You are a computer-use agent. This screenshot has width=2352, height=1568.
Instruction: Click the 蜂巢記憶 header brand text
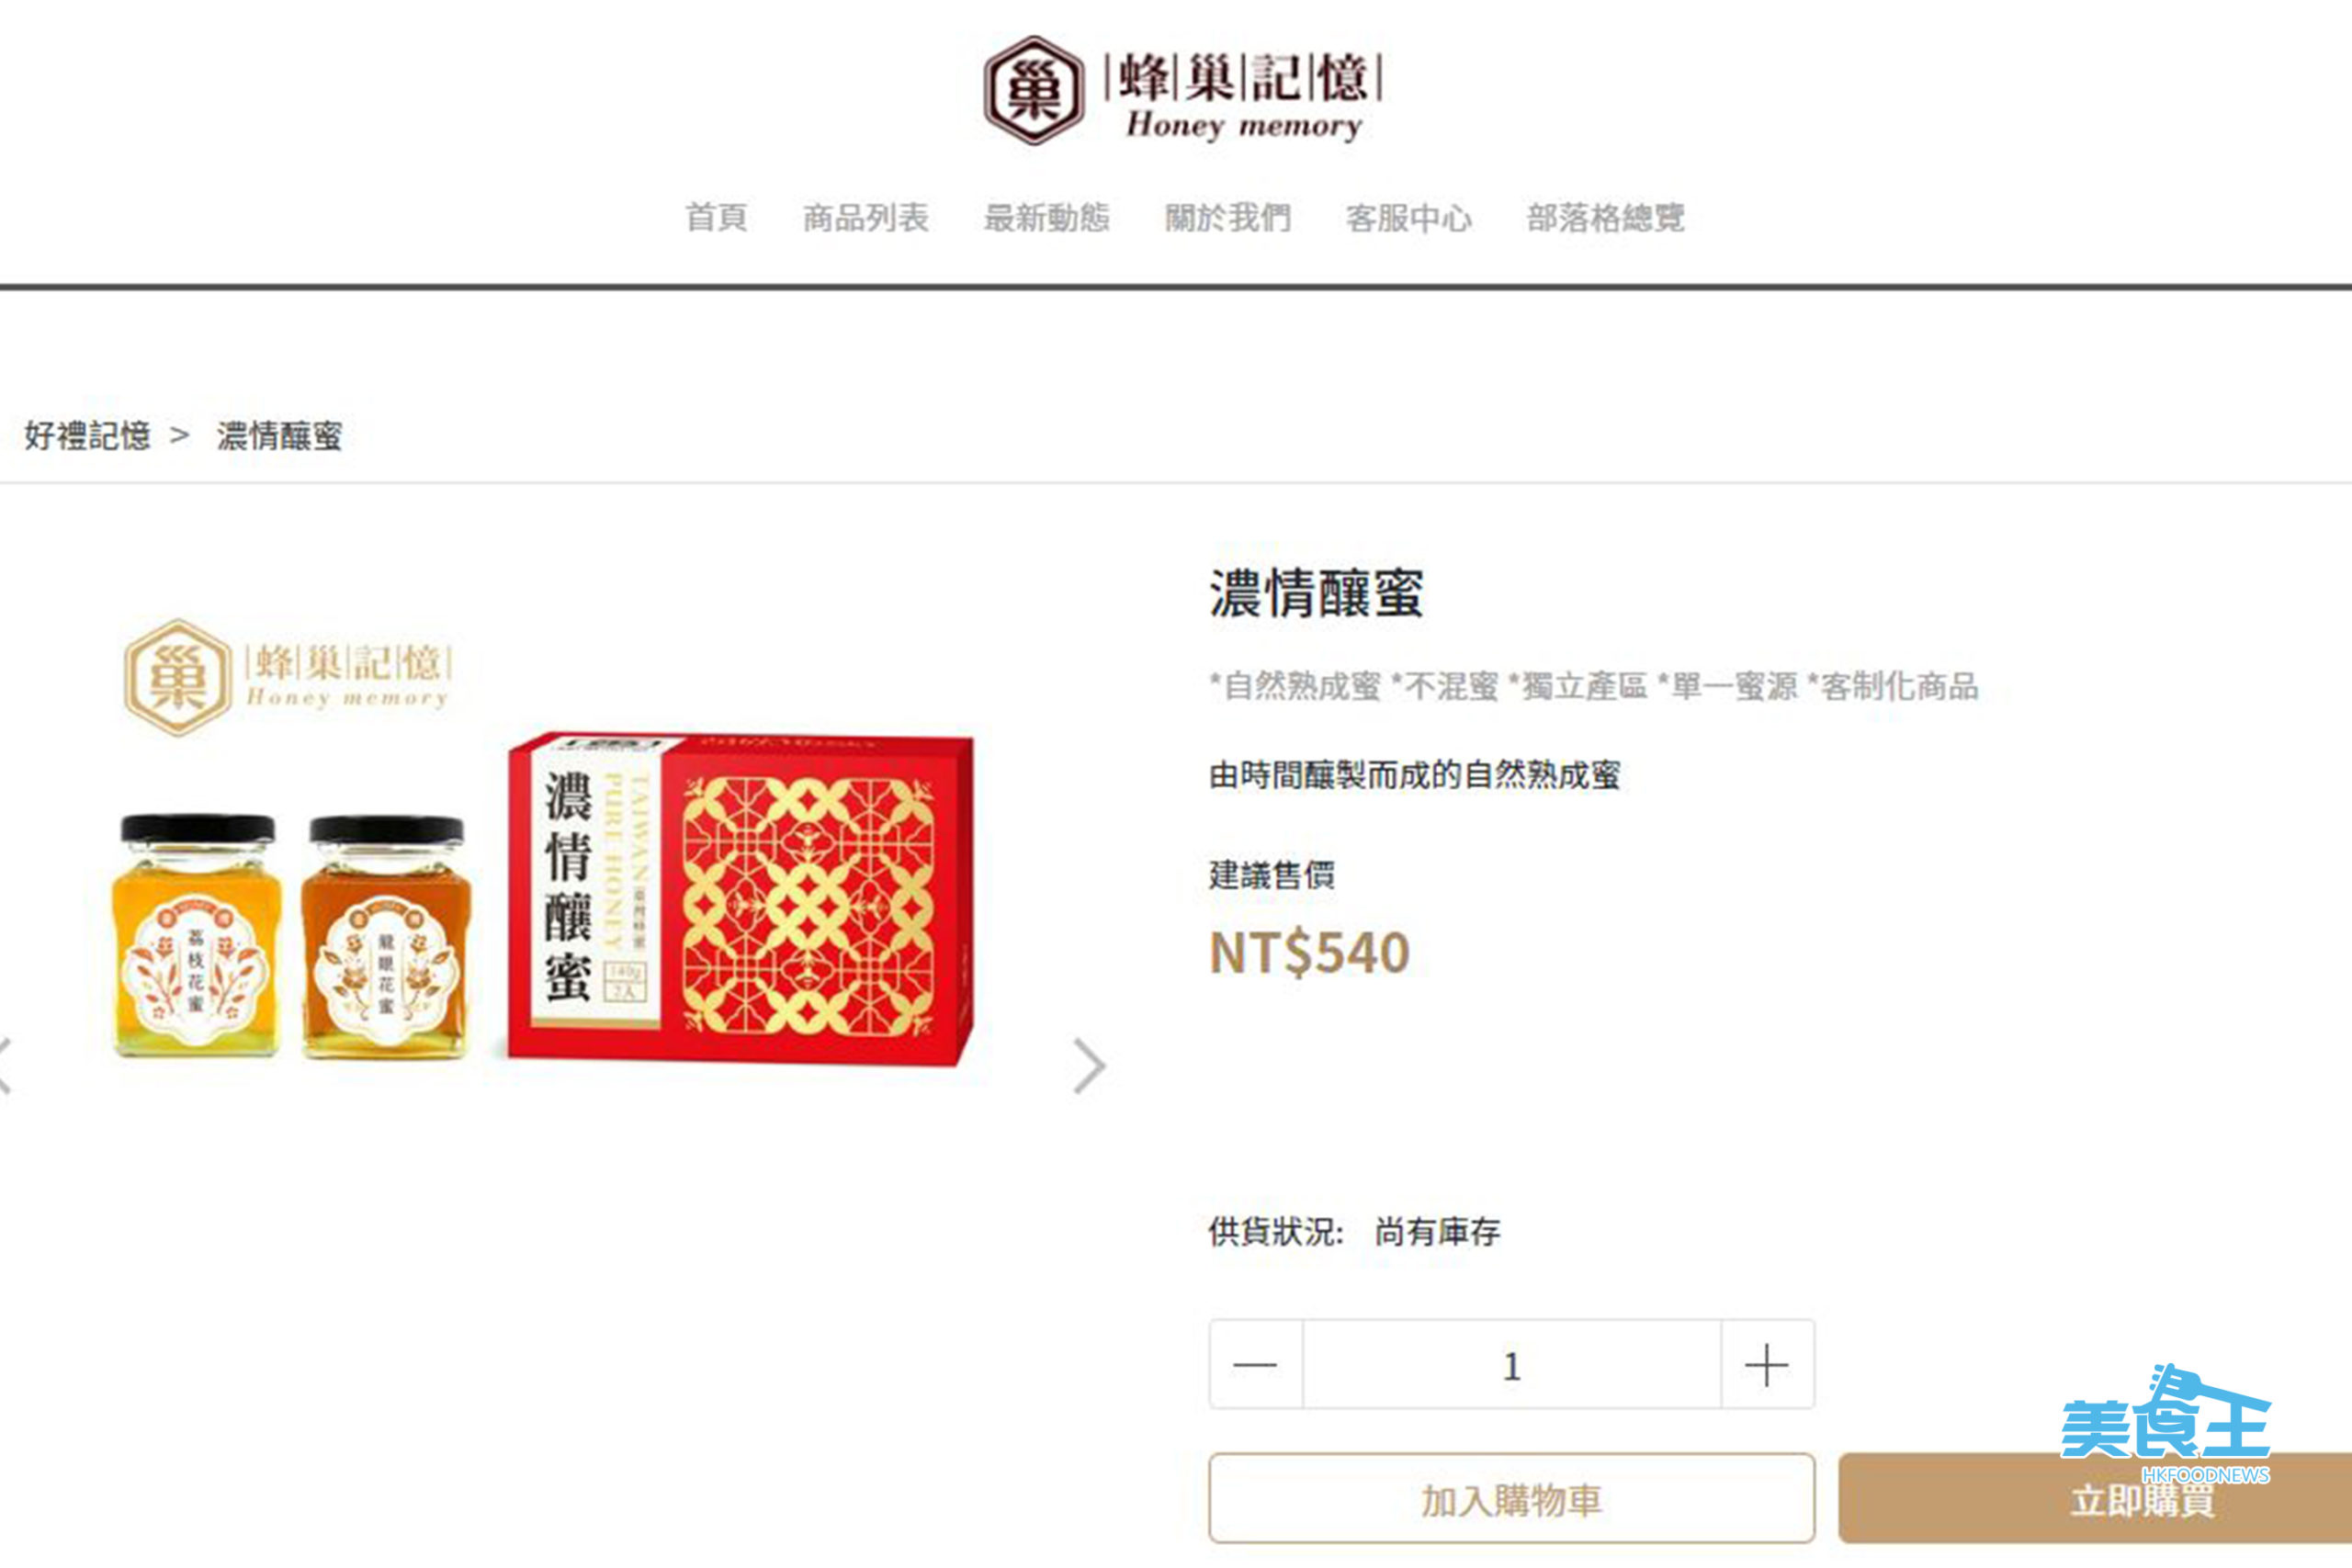pos(1244,78)
